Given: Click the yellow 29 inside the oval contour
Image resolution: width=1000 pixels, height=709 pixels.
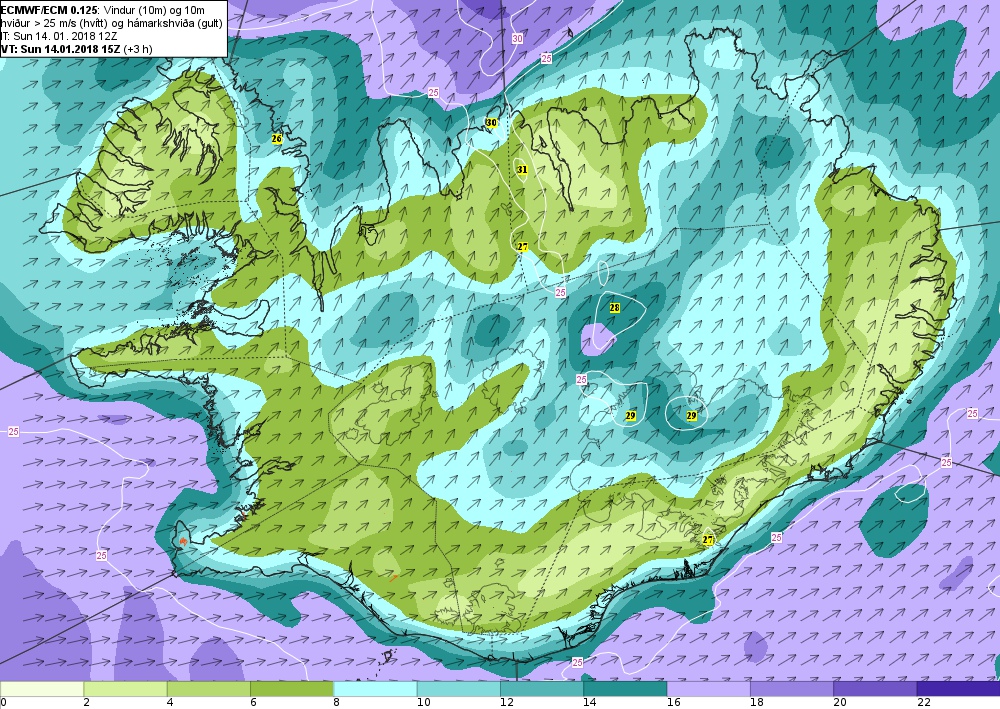Looking at the screenshot, I should pos(691,416).
